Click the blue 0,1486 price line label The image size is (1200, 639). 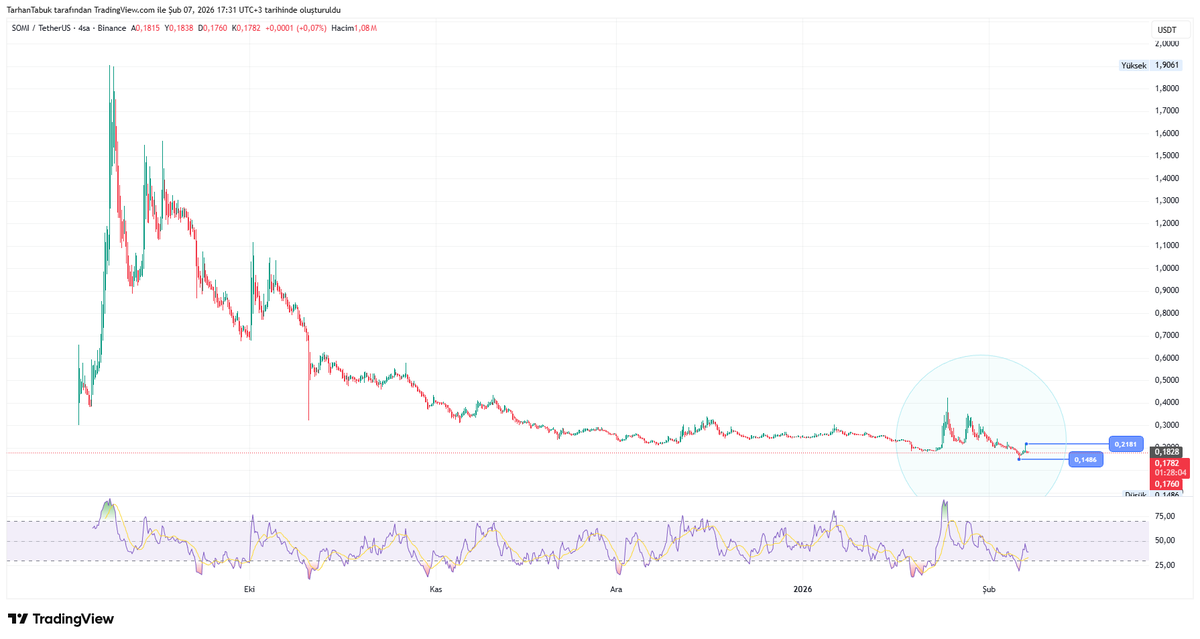(1085, 459)
